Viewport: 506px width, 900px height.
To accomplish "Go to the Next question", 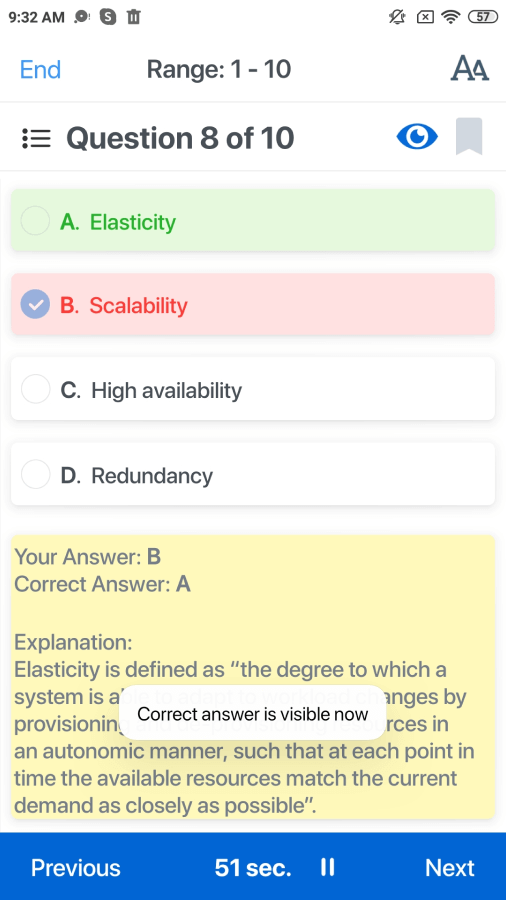I will coord(450,867).
